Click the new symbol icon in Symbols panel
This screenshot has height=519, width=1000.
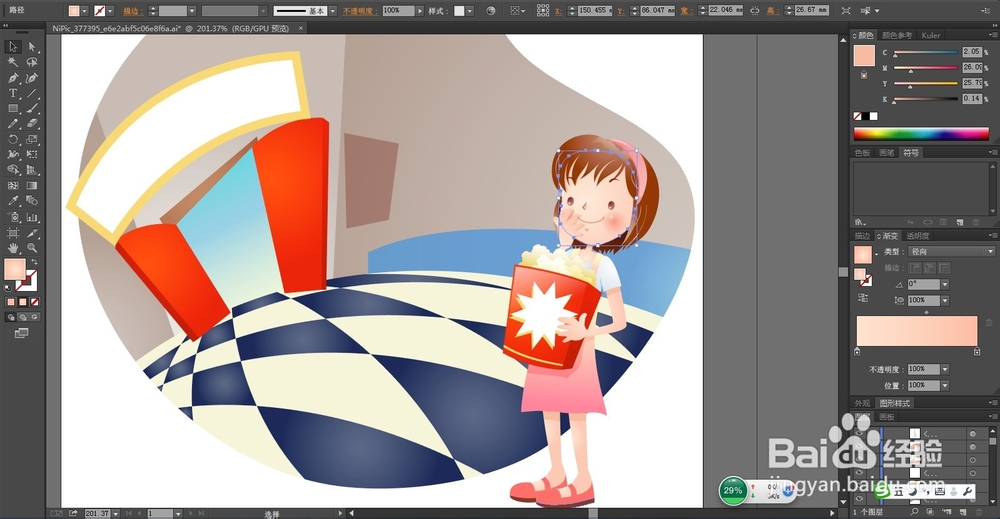tap(959, 222)
